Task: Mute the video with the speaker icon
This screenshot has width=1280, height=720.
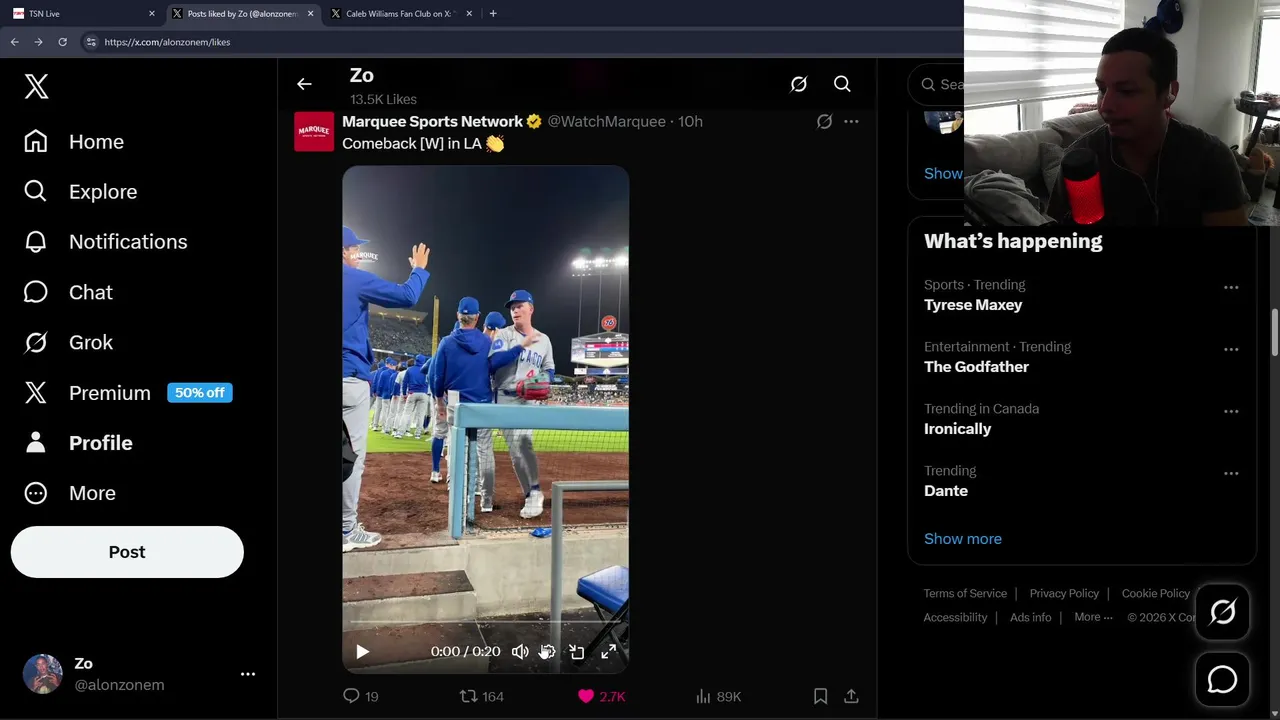Action: click(x=520, y=652)
